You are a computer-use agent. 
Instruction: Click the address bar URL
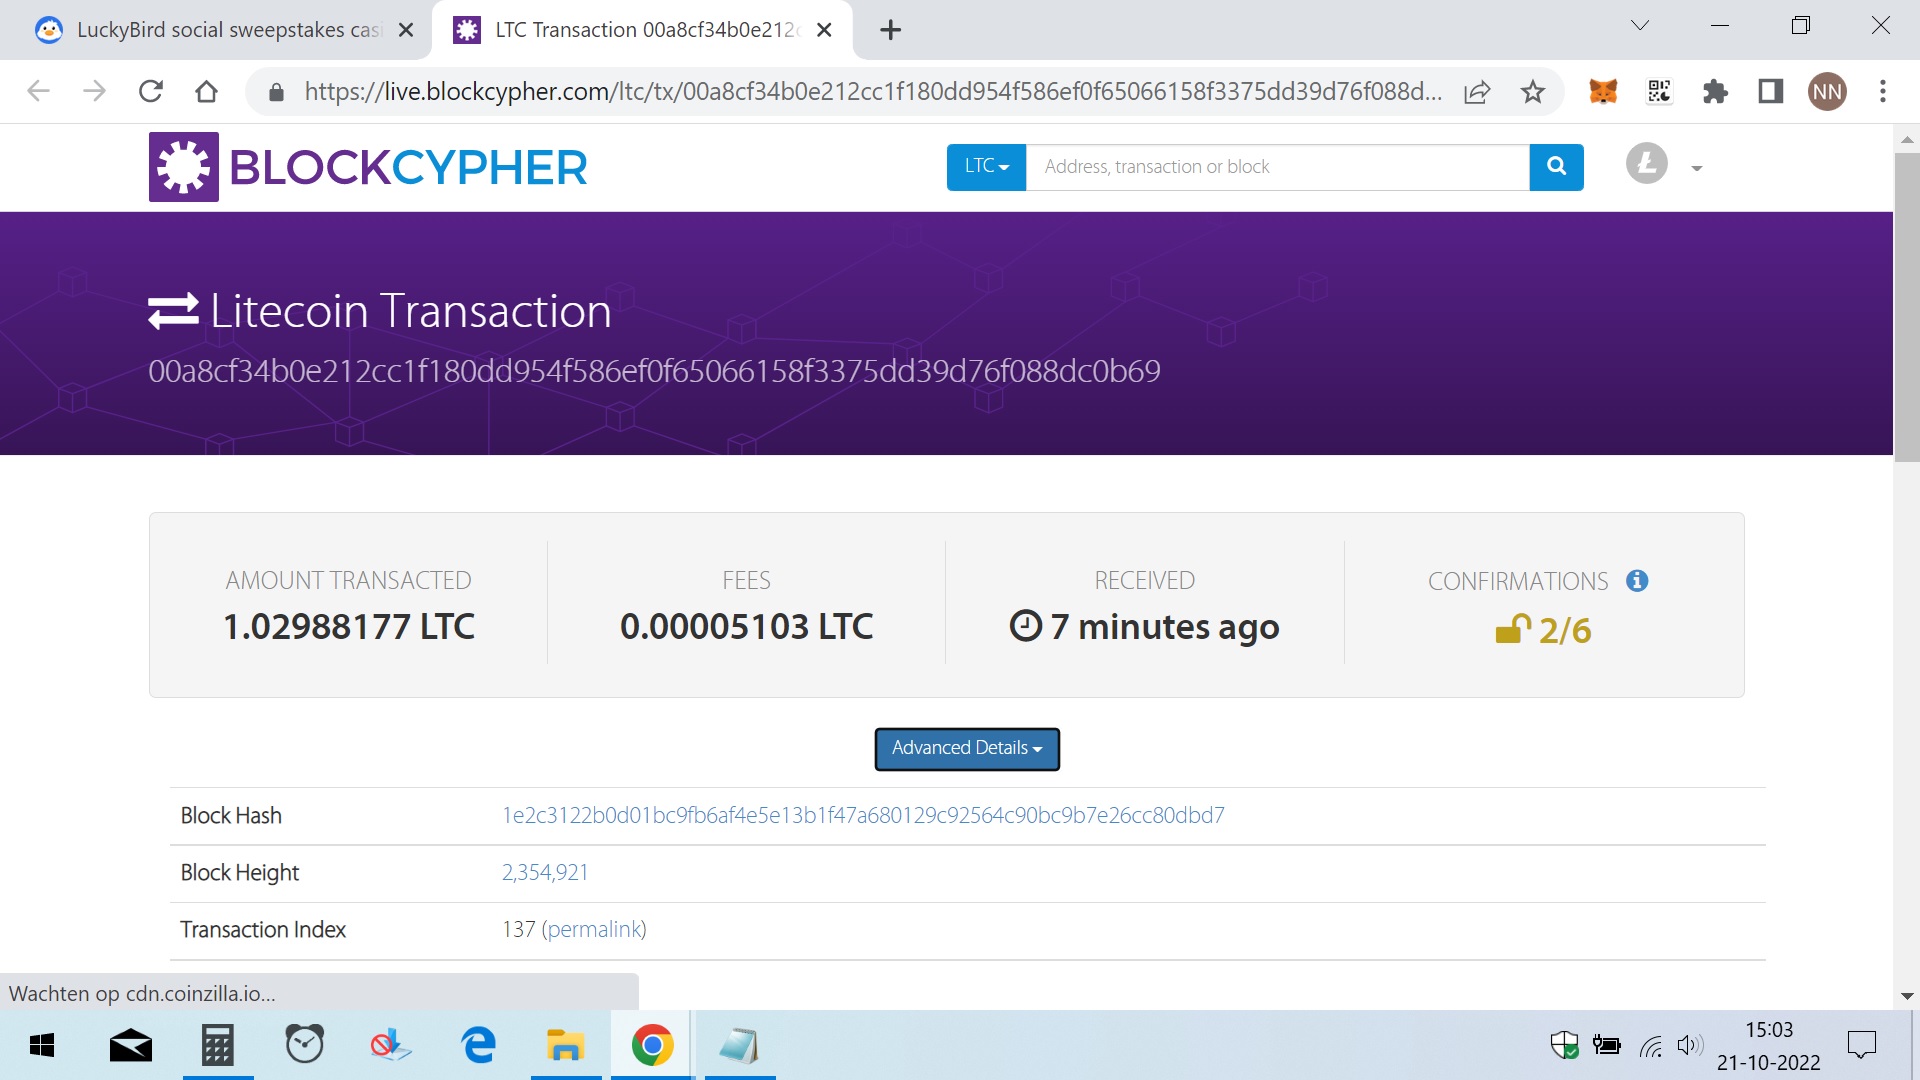pyautogui.click(x=873, y=92)
